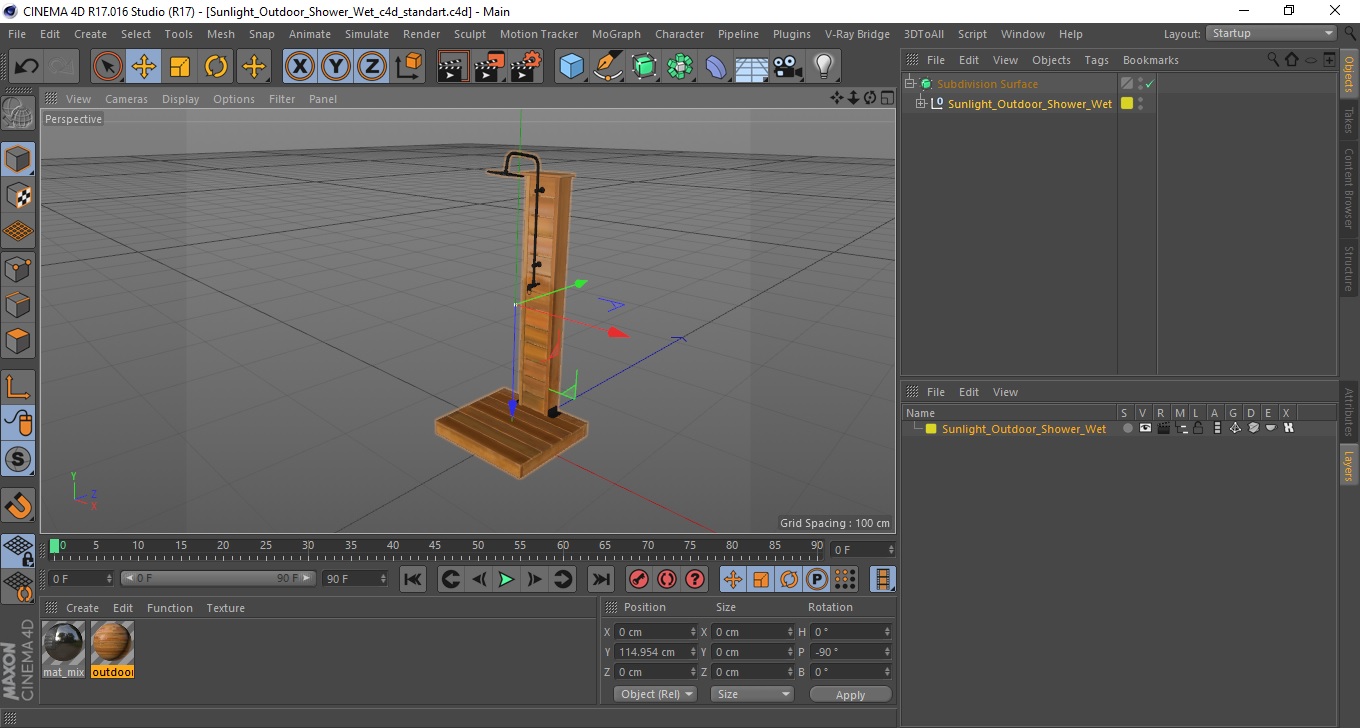This screenshot has width=1360, height=728.
Task: Switch coordinate system icon
Action: [408, 67]
